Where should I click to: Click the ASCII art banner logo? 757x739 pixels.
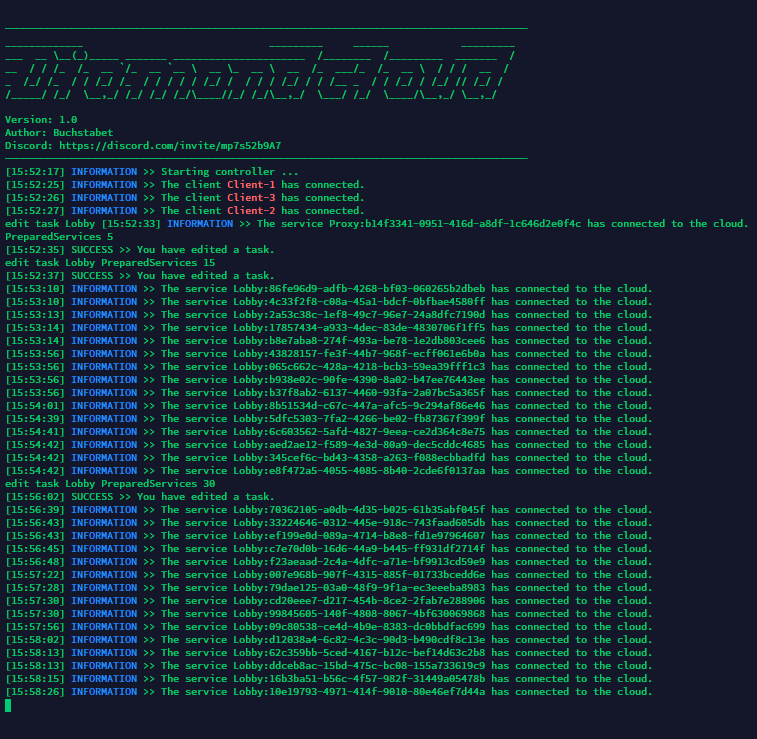[260, 70]
